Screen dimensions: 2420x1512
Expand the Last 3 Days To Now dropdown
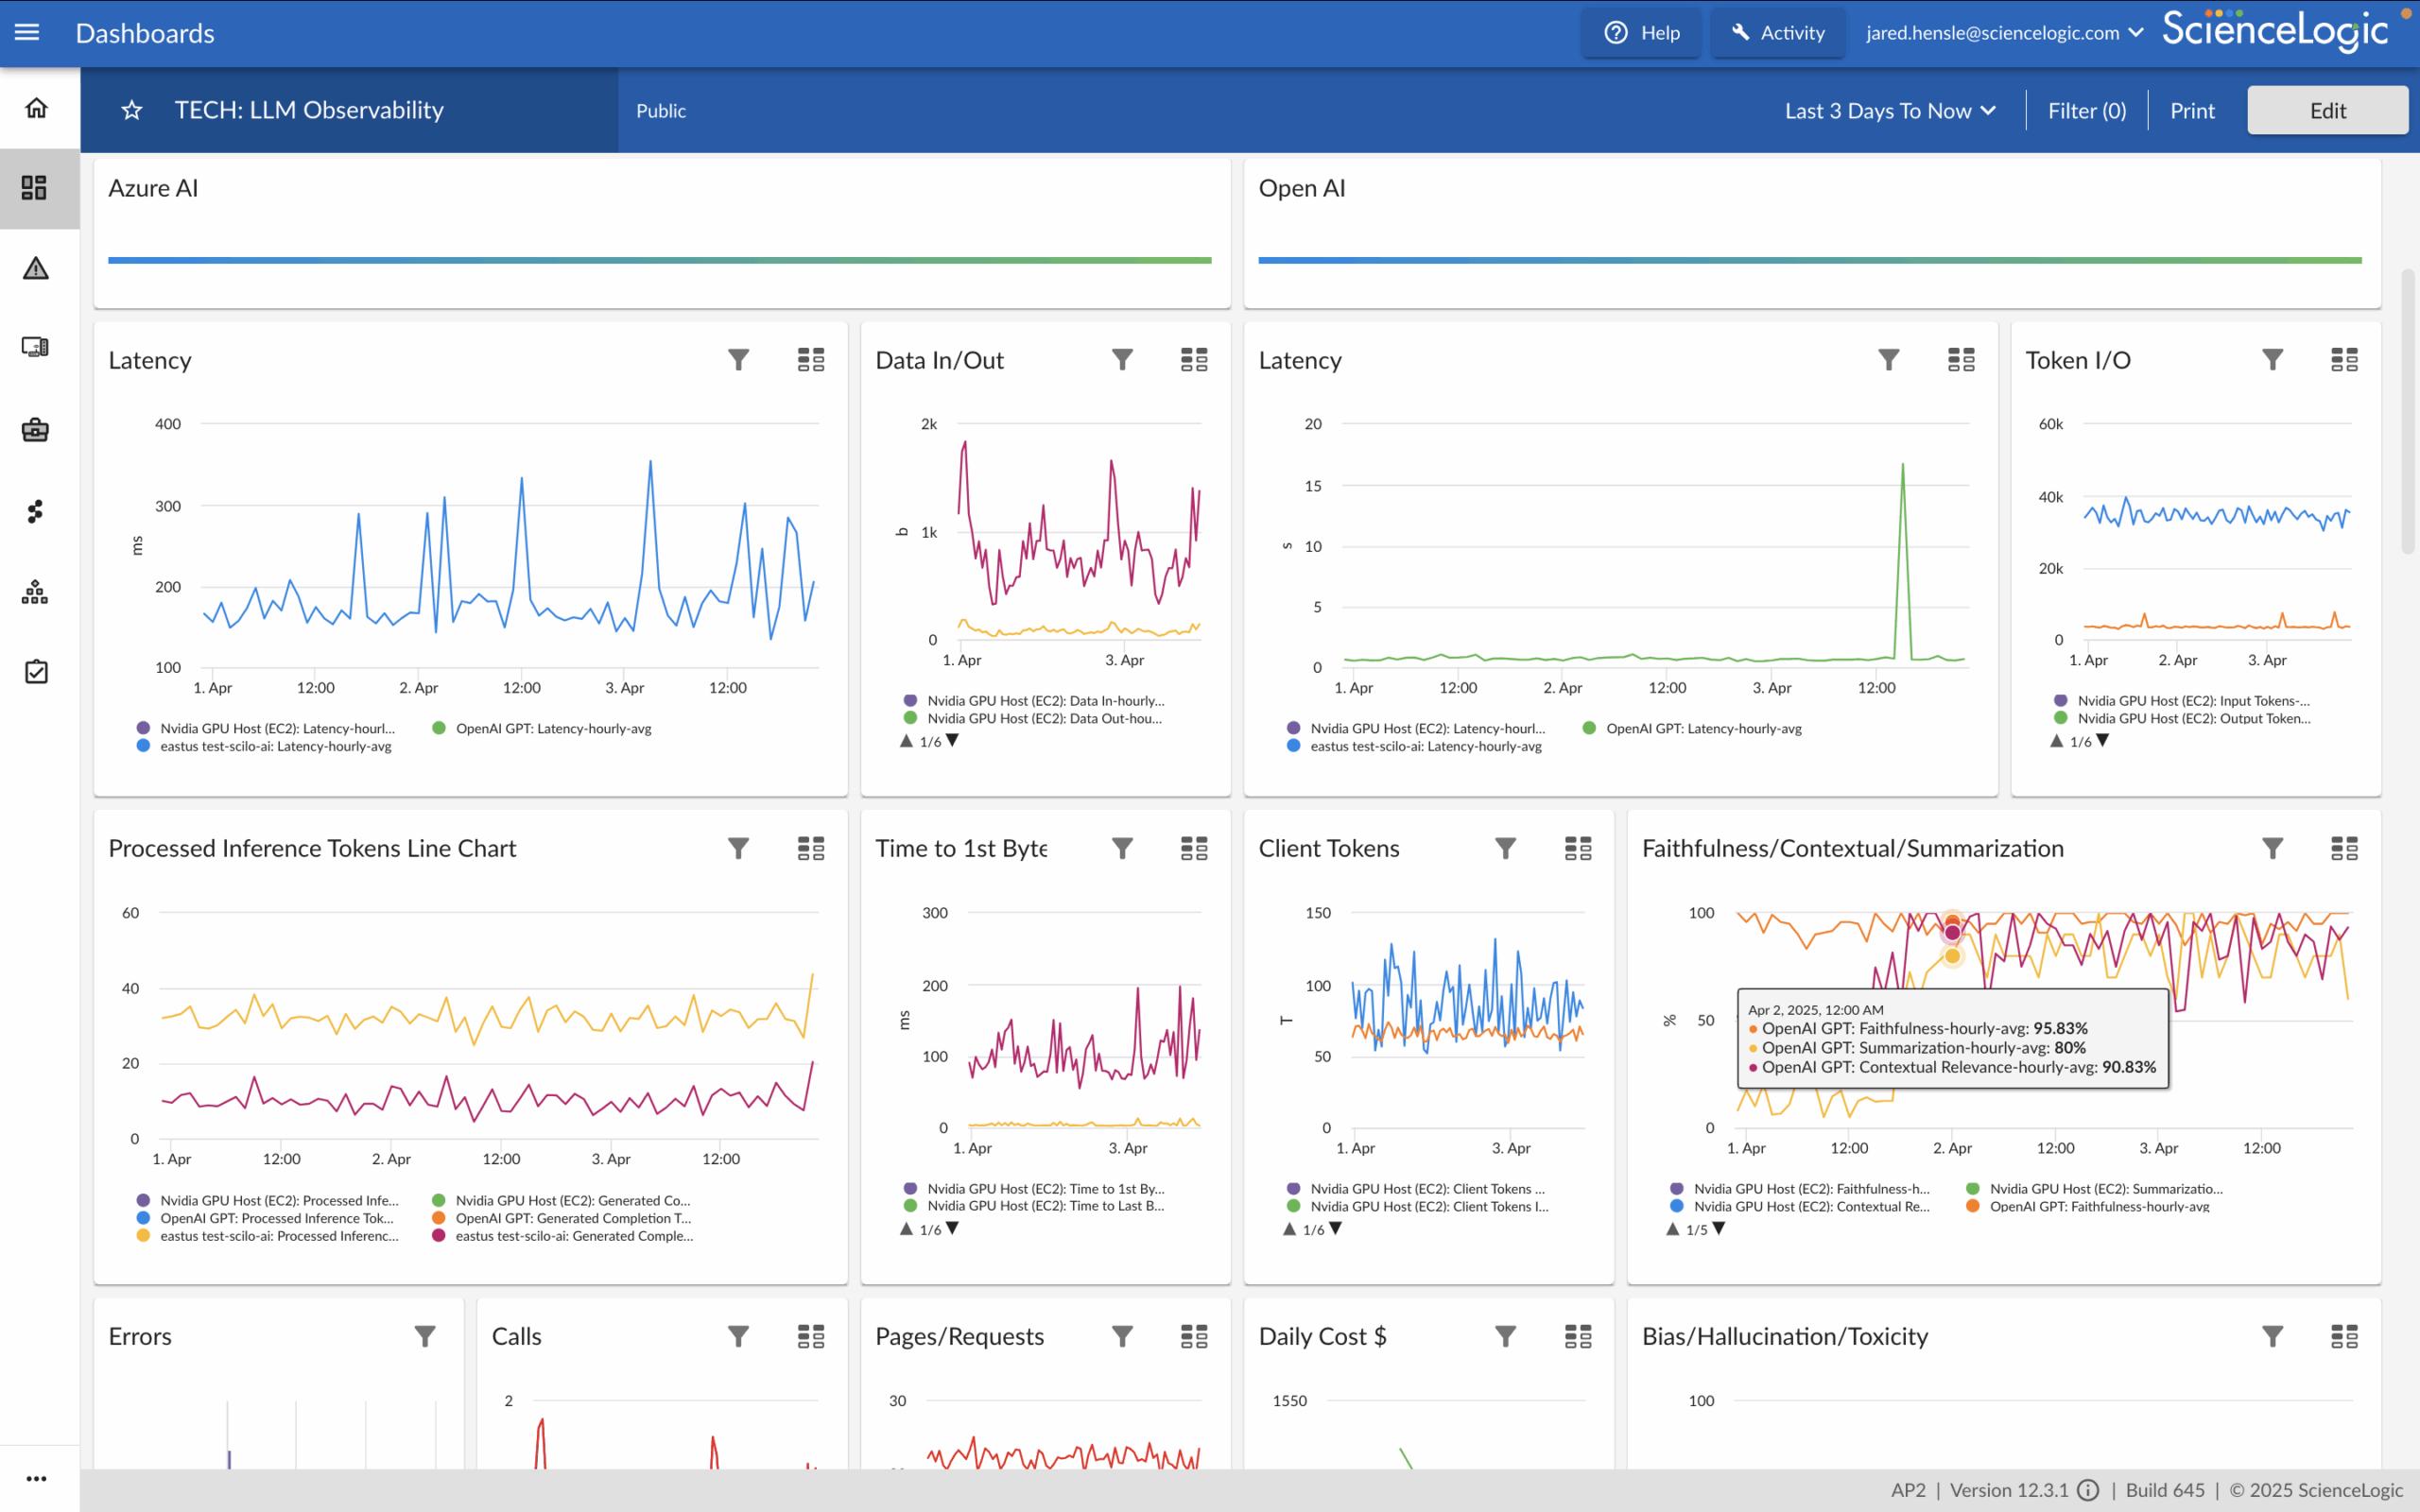pyautogui.click(x=1890, y=111)
